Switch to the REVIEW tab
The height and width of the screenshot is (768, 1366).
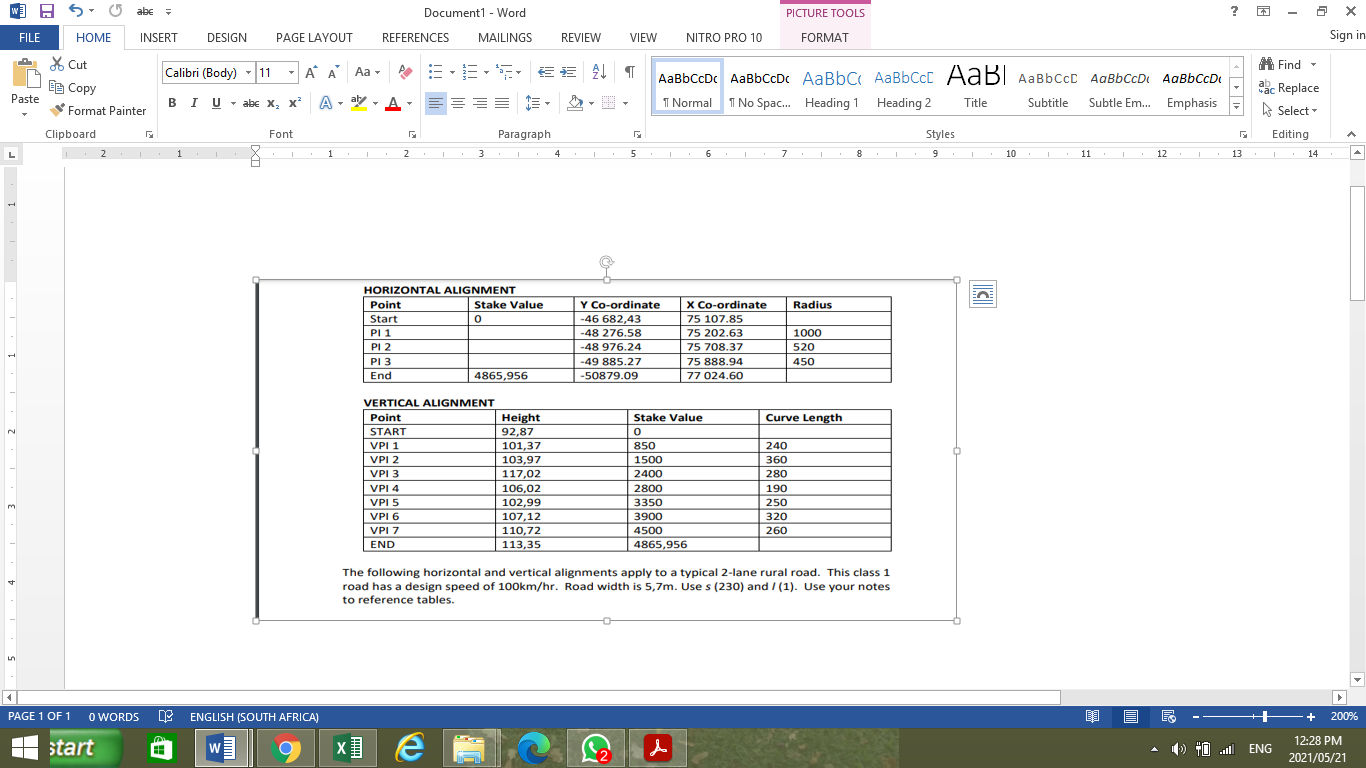point(581,37)
